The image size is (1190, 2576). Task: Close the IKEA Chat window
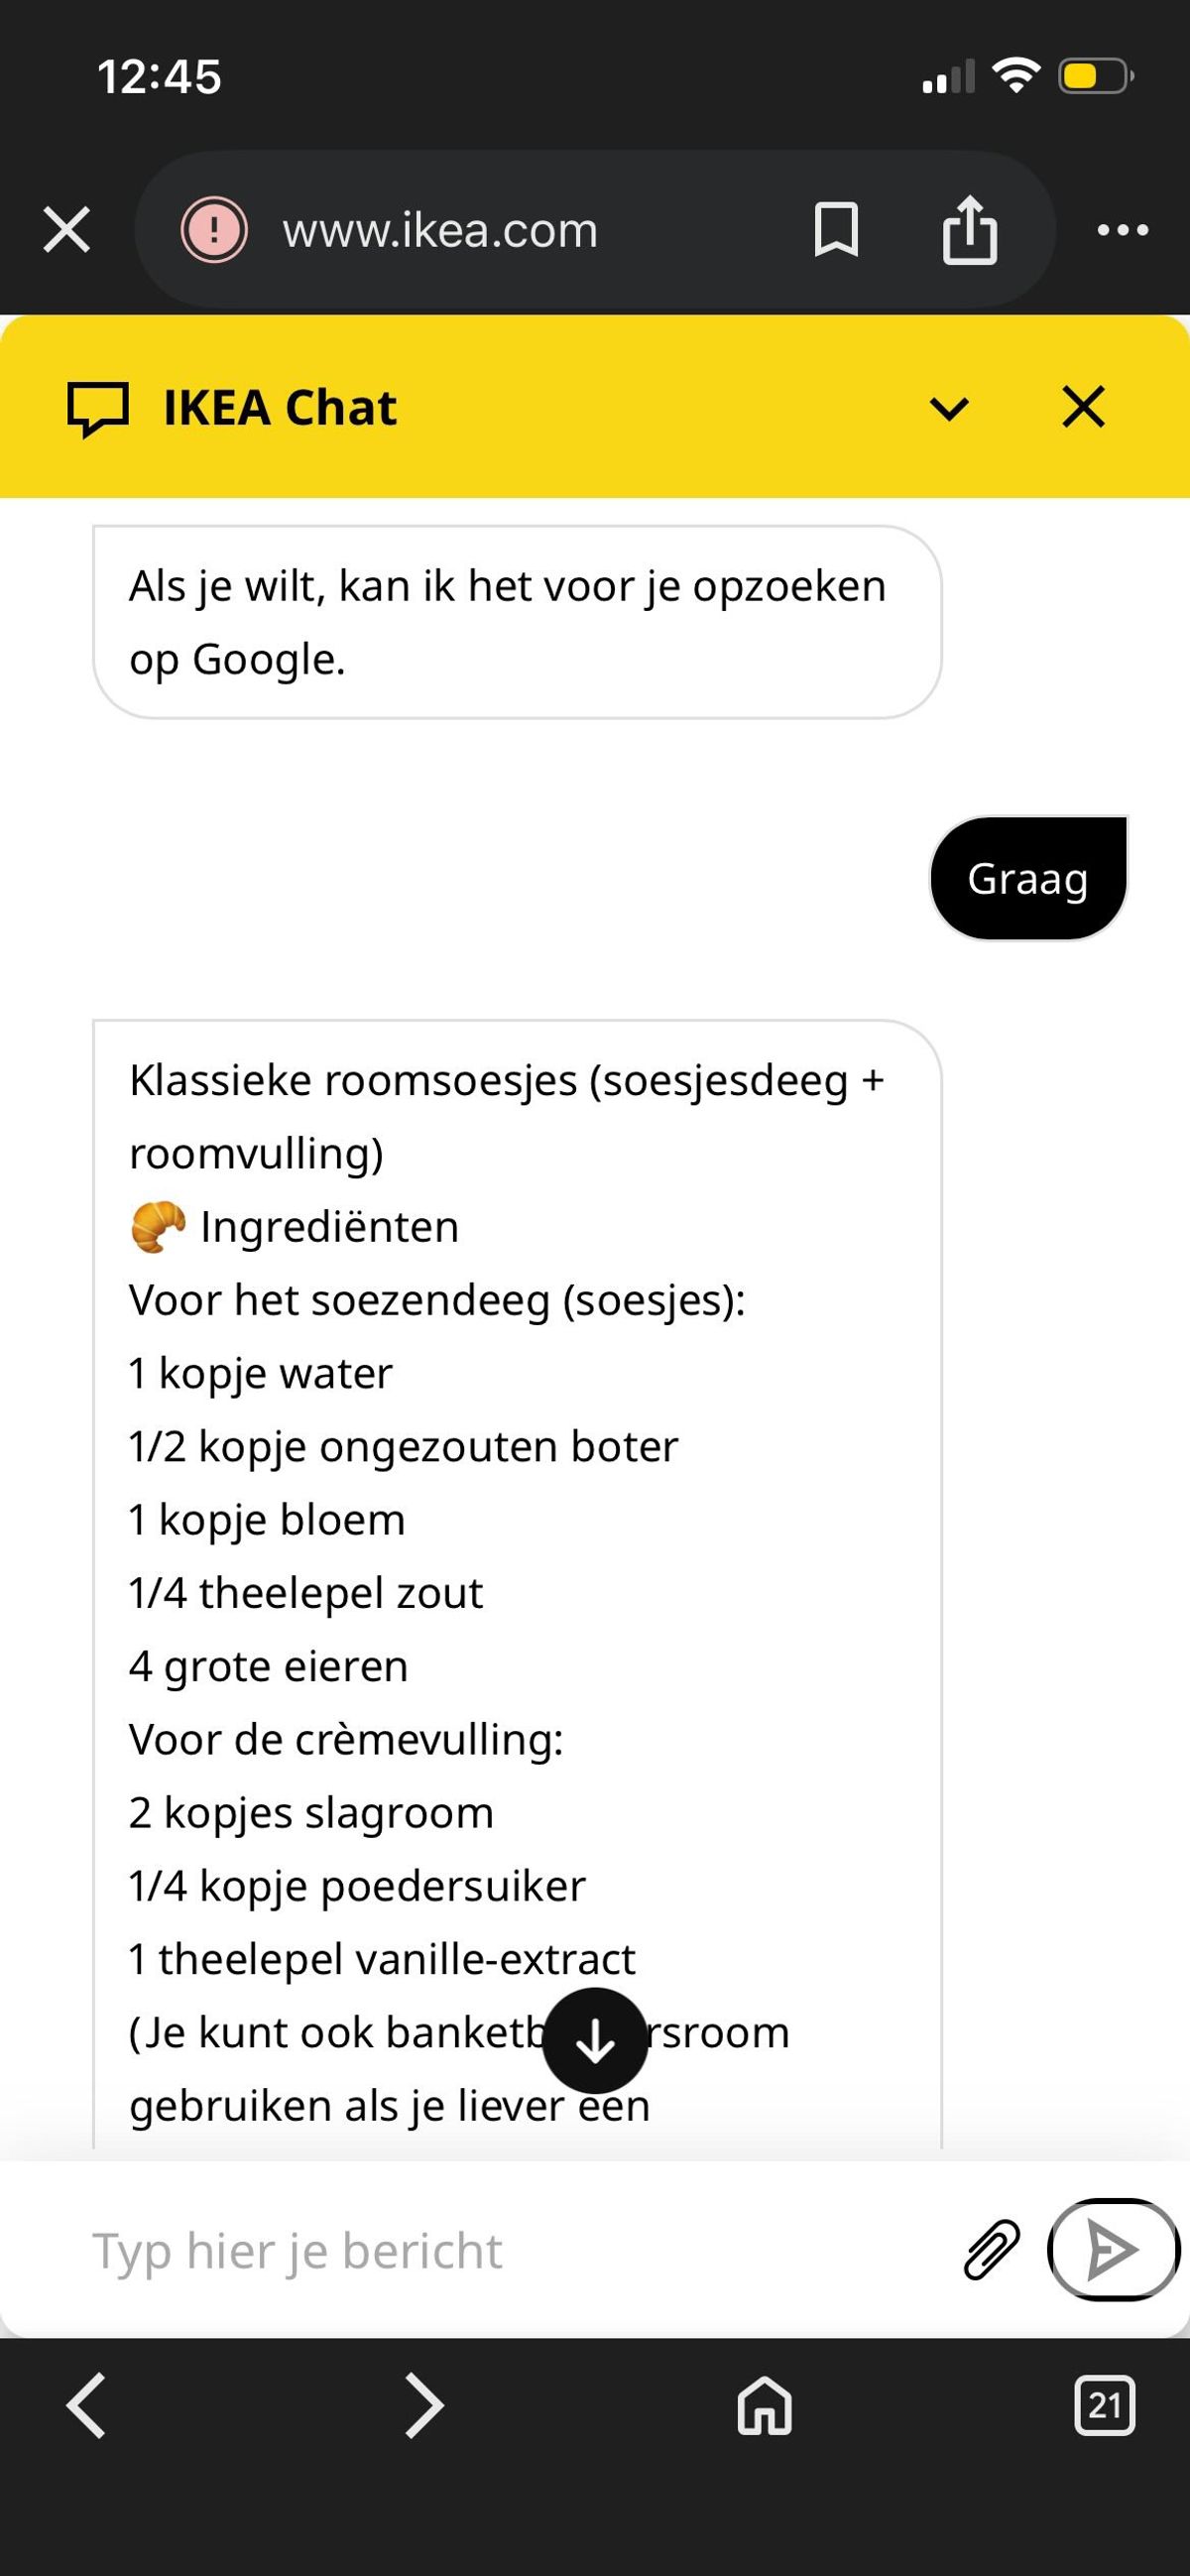pyautogui.click(x=1083, y=407)
